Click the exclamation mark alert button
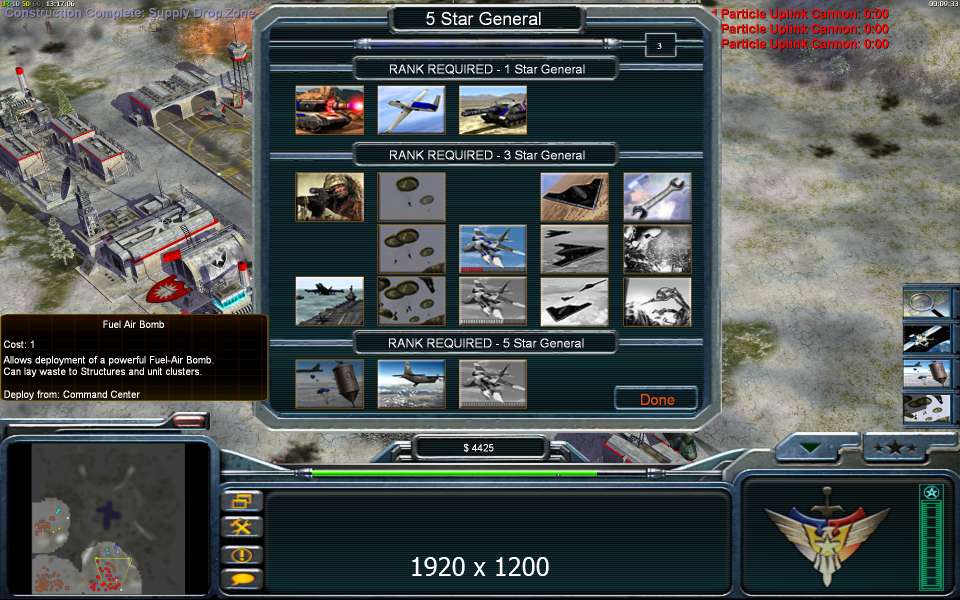The width and height of the screenshot is (960, 600). click(x=241, y=555)
